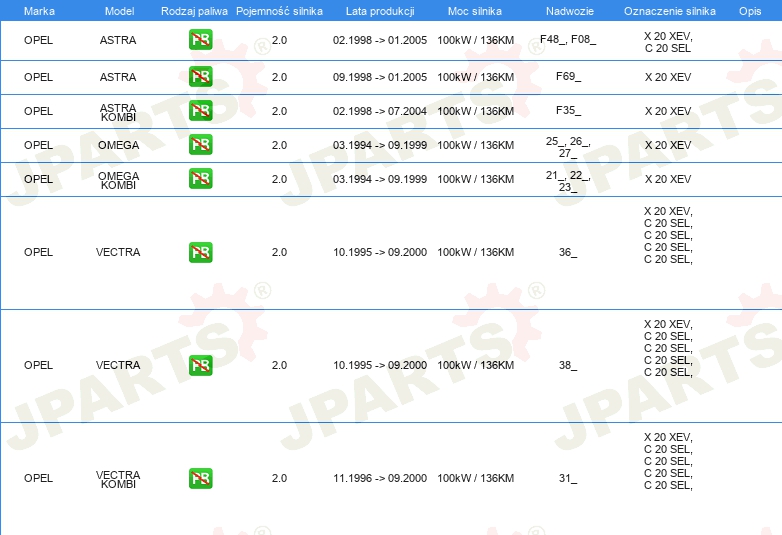Image resolution: width=782 pixels, height=535 pixels.
Task: Click the date range '02.1998 -> 07.2004'
Action: click(380, 111)
